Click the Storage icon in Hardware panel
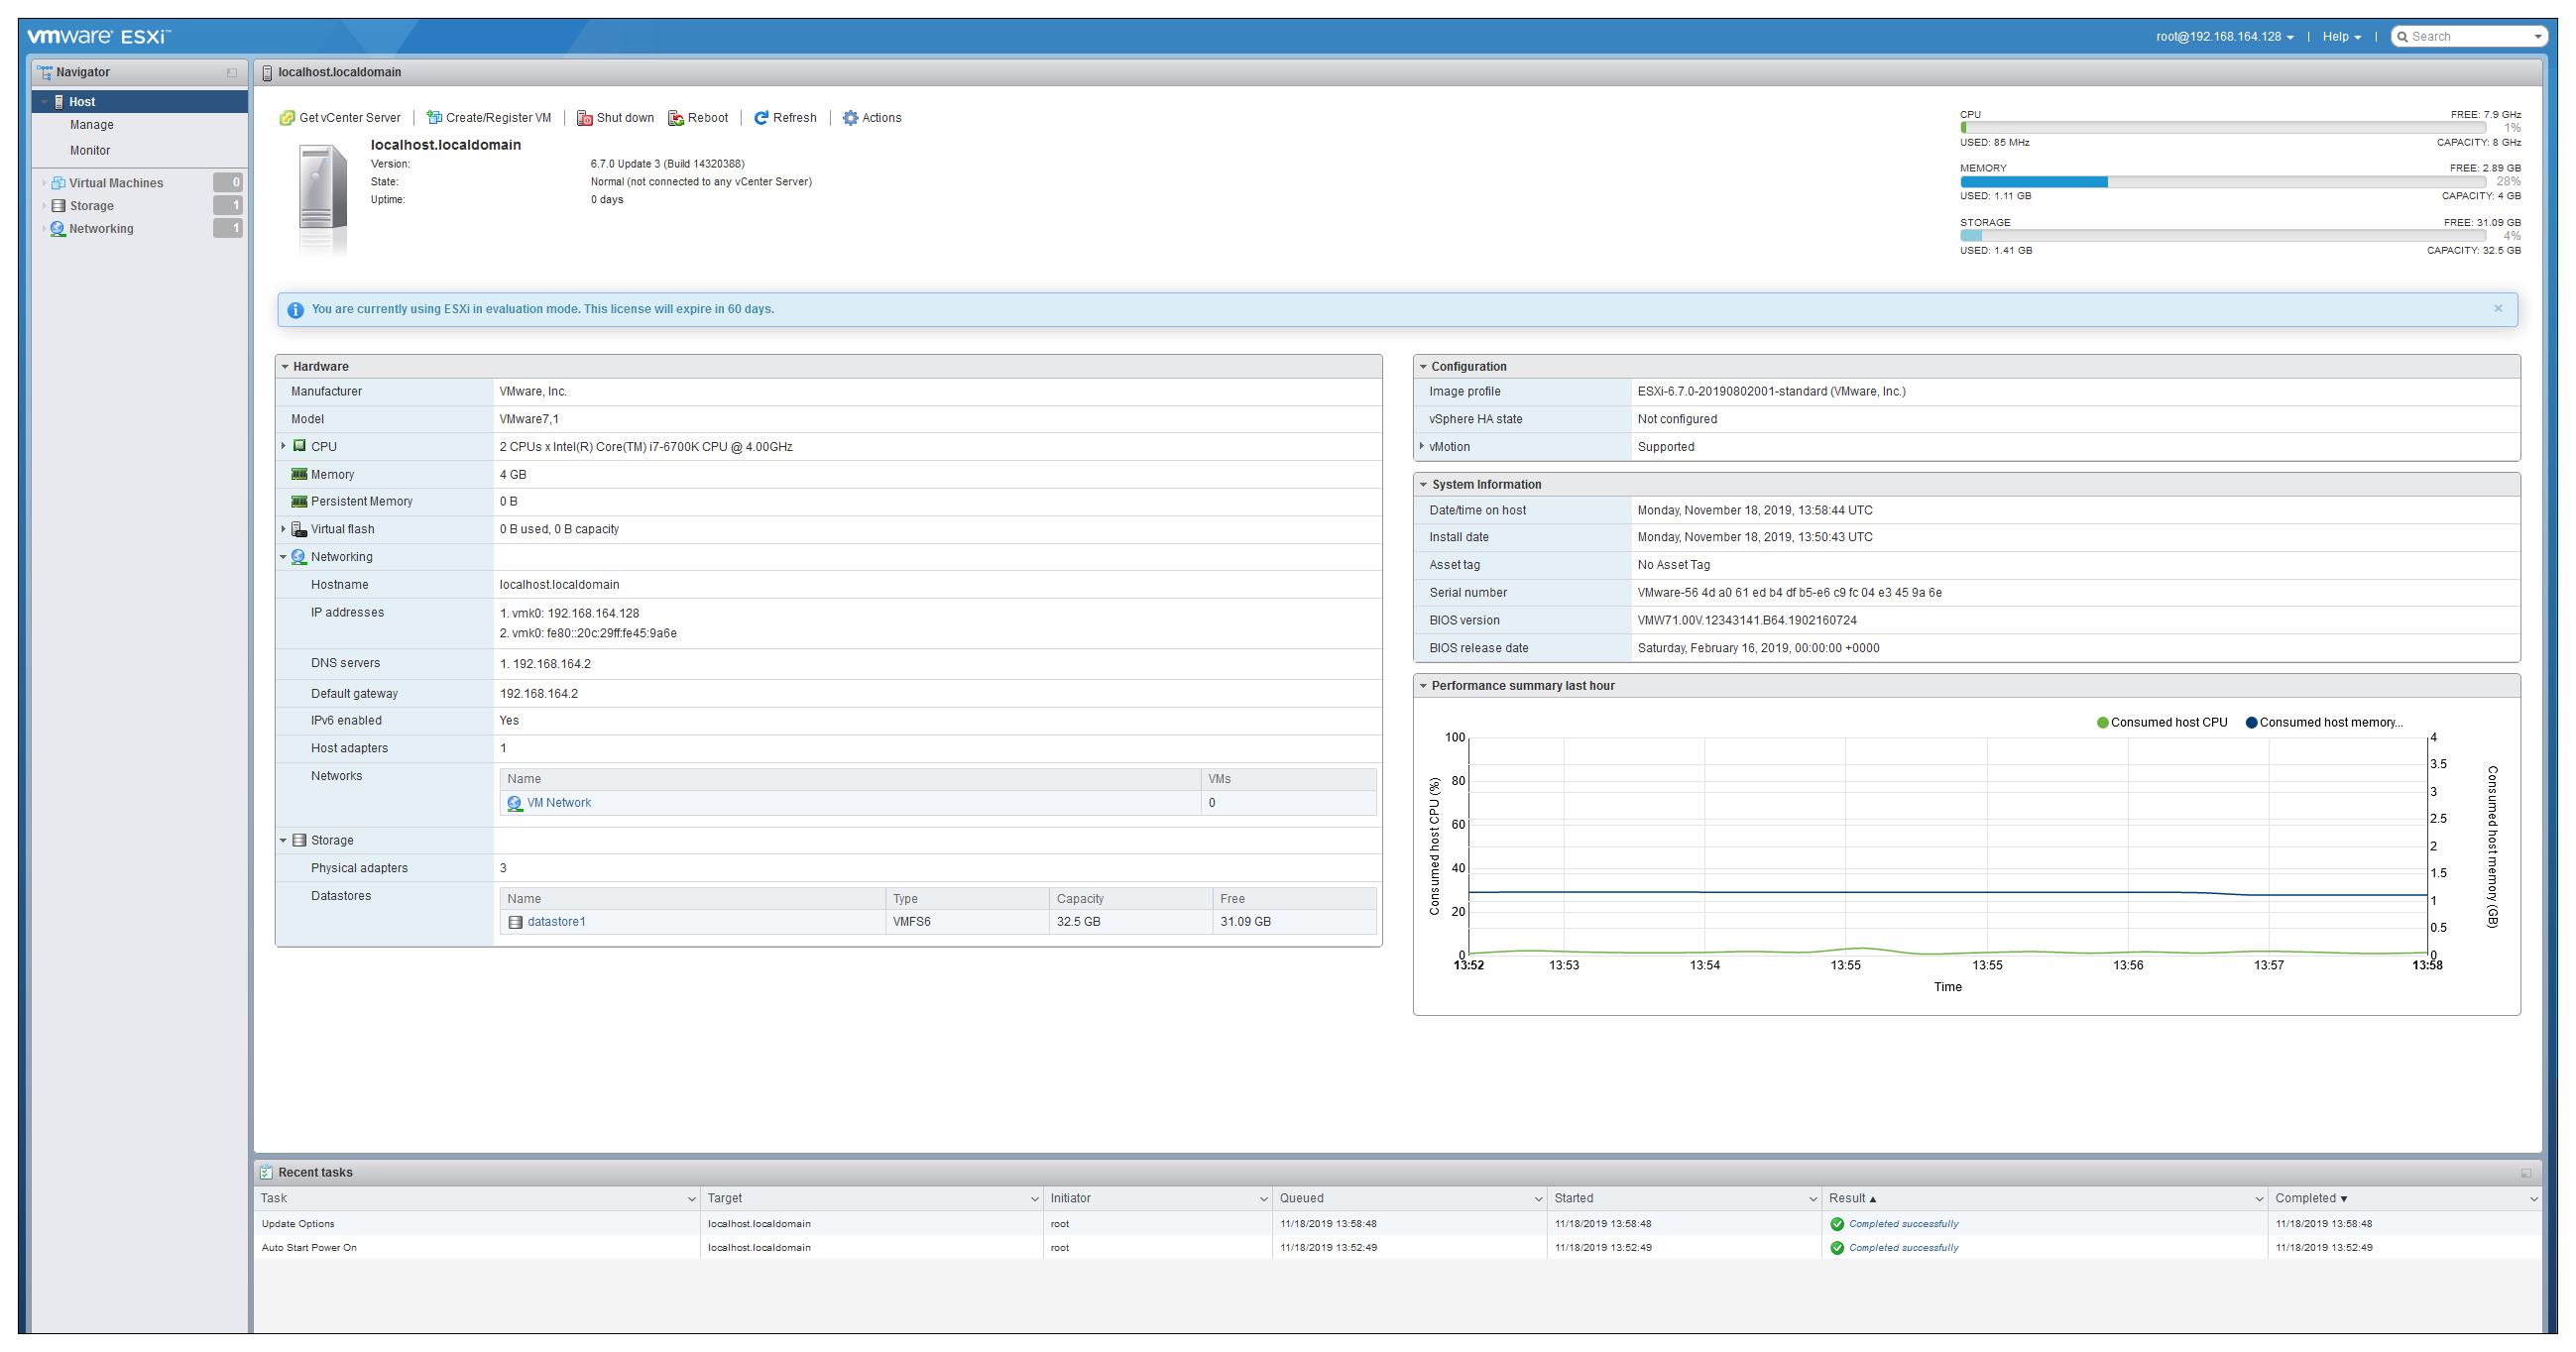The height and width of the screenshot is (1352, 2576). pyautogui.click(x=299, y=841)
